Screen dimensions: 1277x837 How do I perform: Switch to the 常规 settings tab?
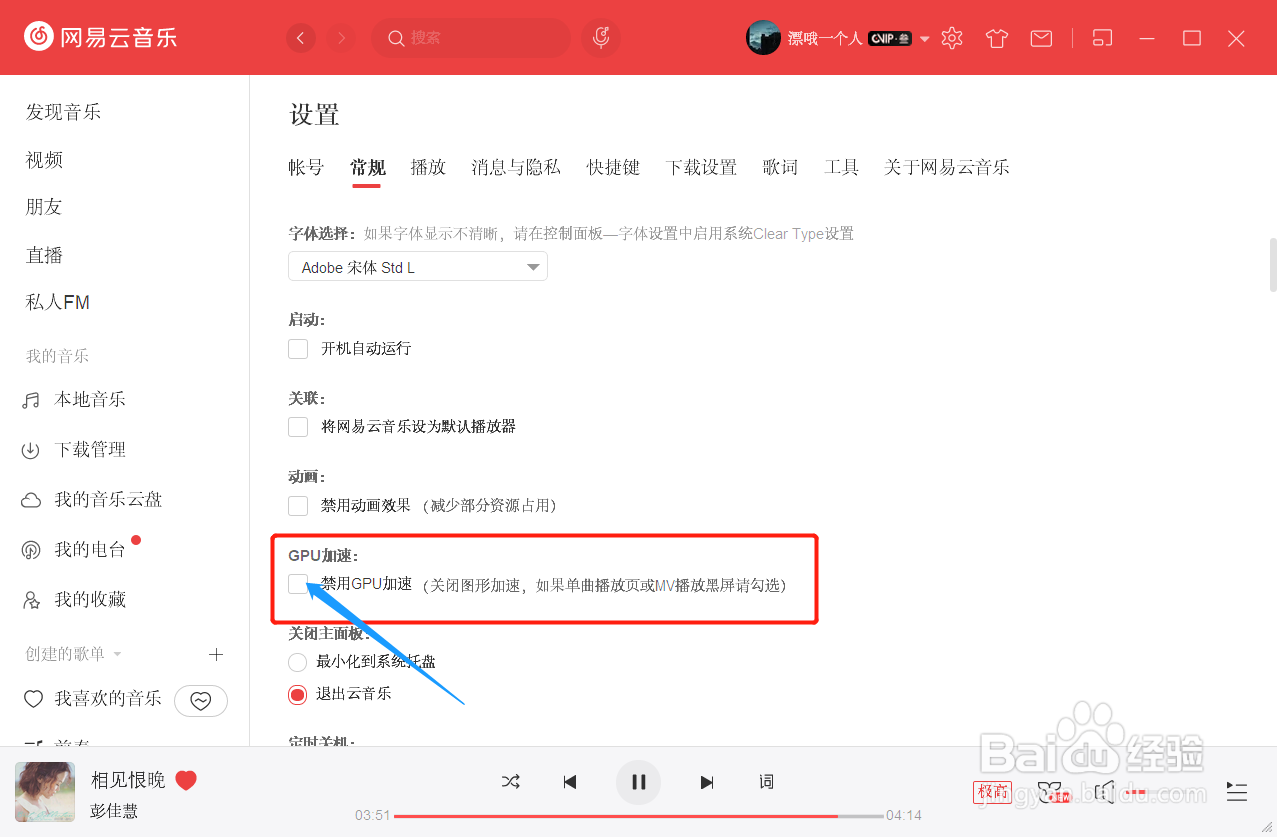(x=367, y=167)
